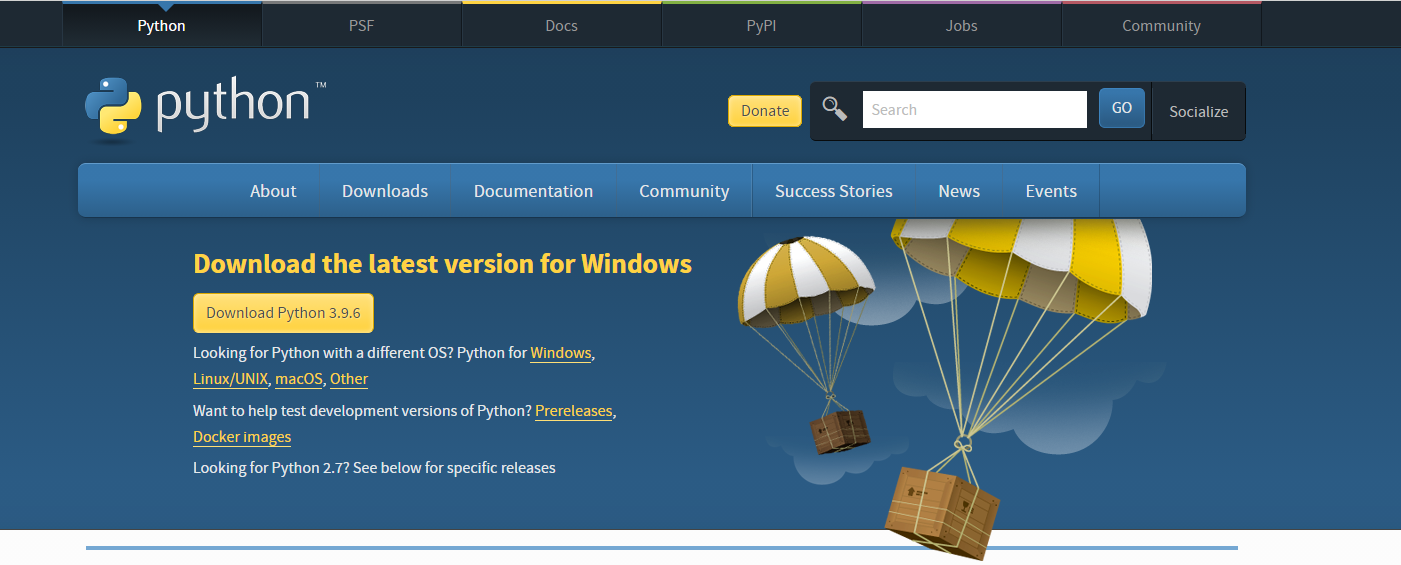1401x565 pixels.
Task: Open the Success Stories navigation menu
Action: coord(834,191)
